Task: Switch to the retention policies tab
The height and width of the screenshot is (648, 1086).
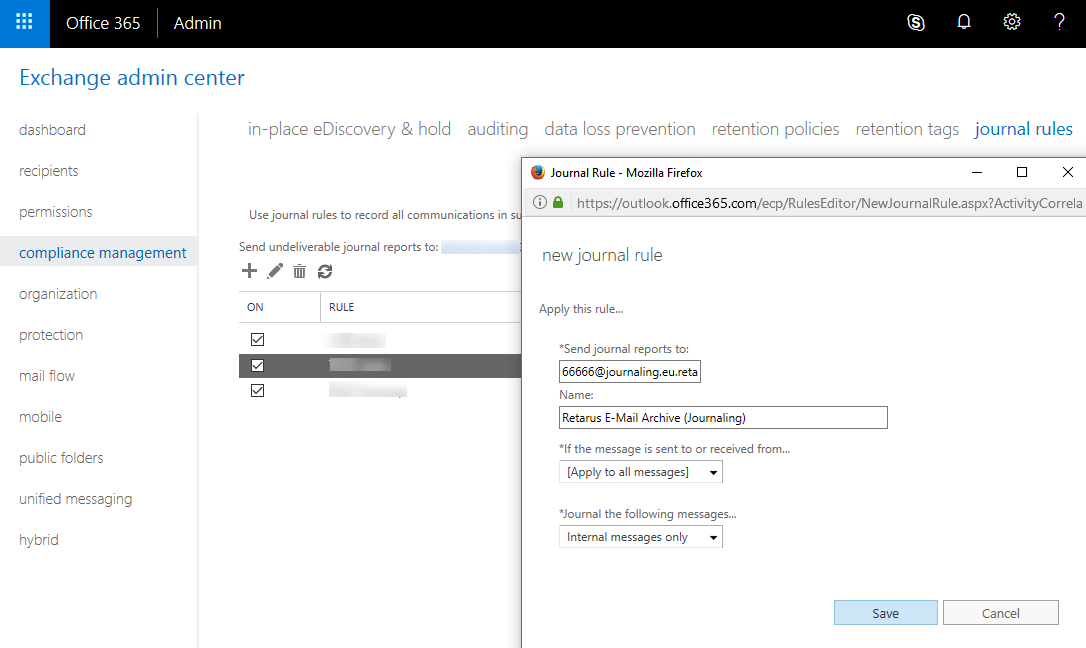Action: (775, 129)
